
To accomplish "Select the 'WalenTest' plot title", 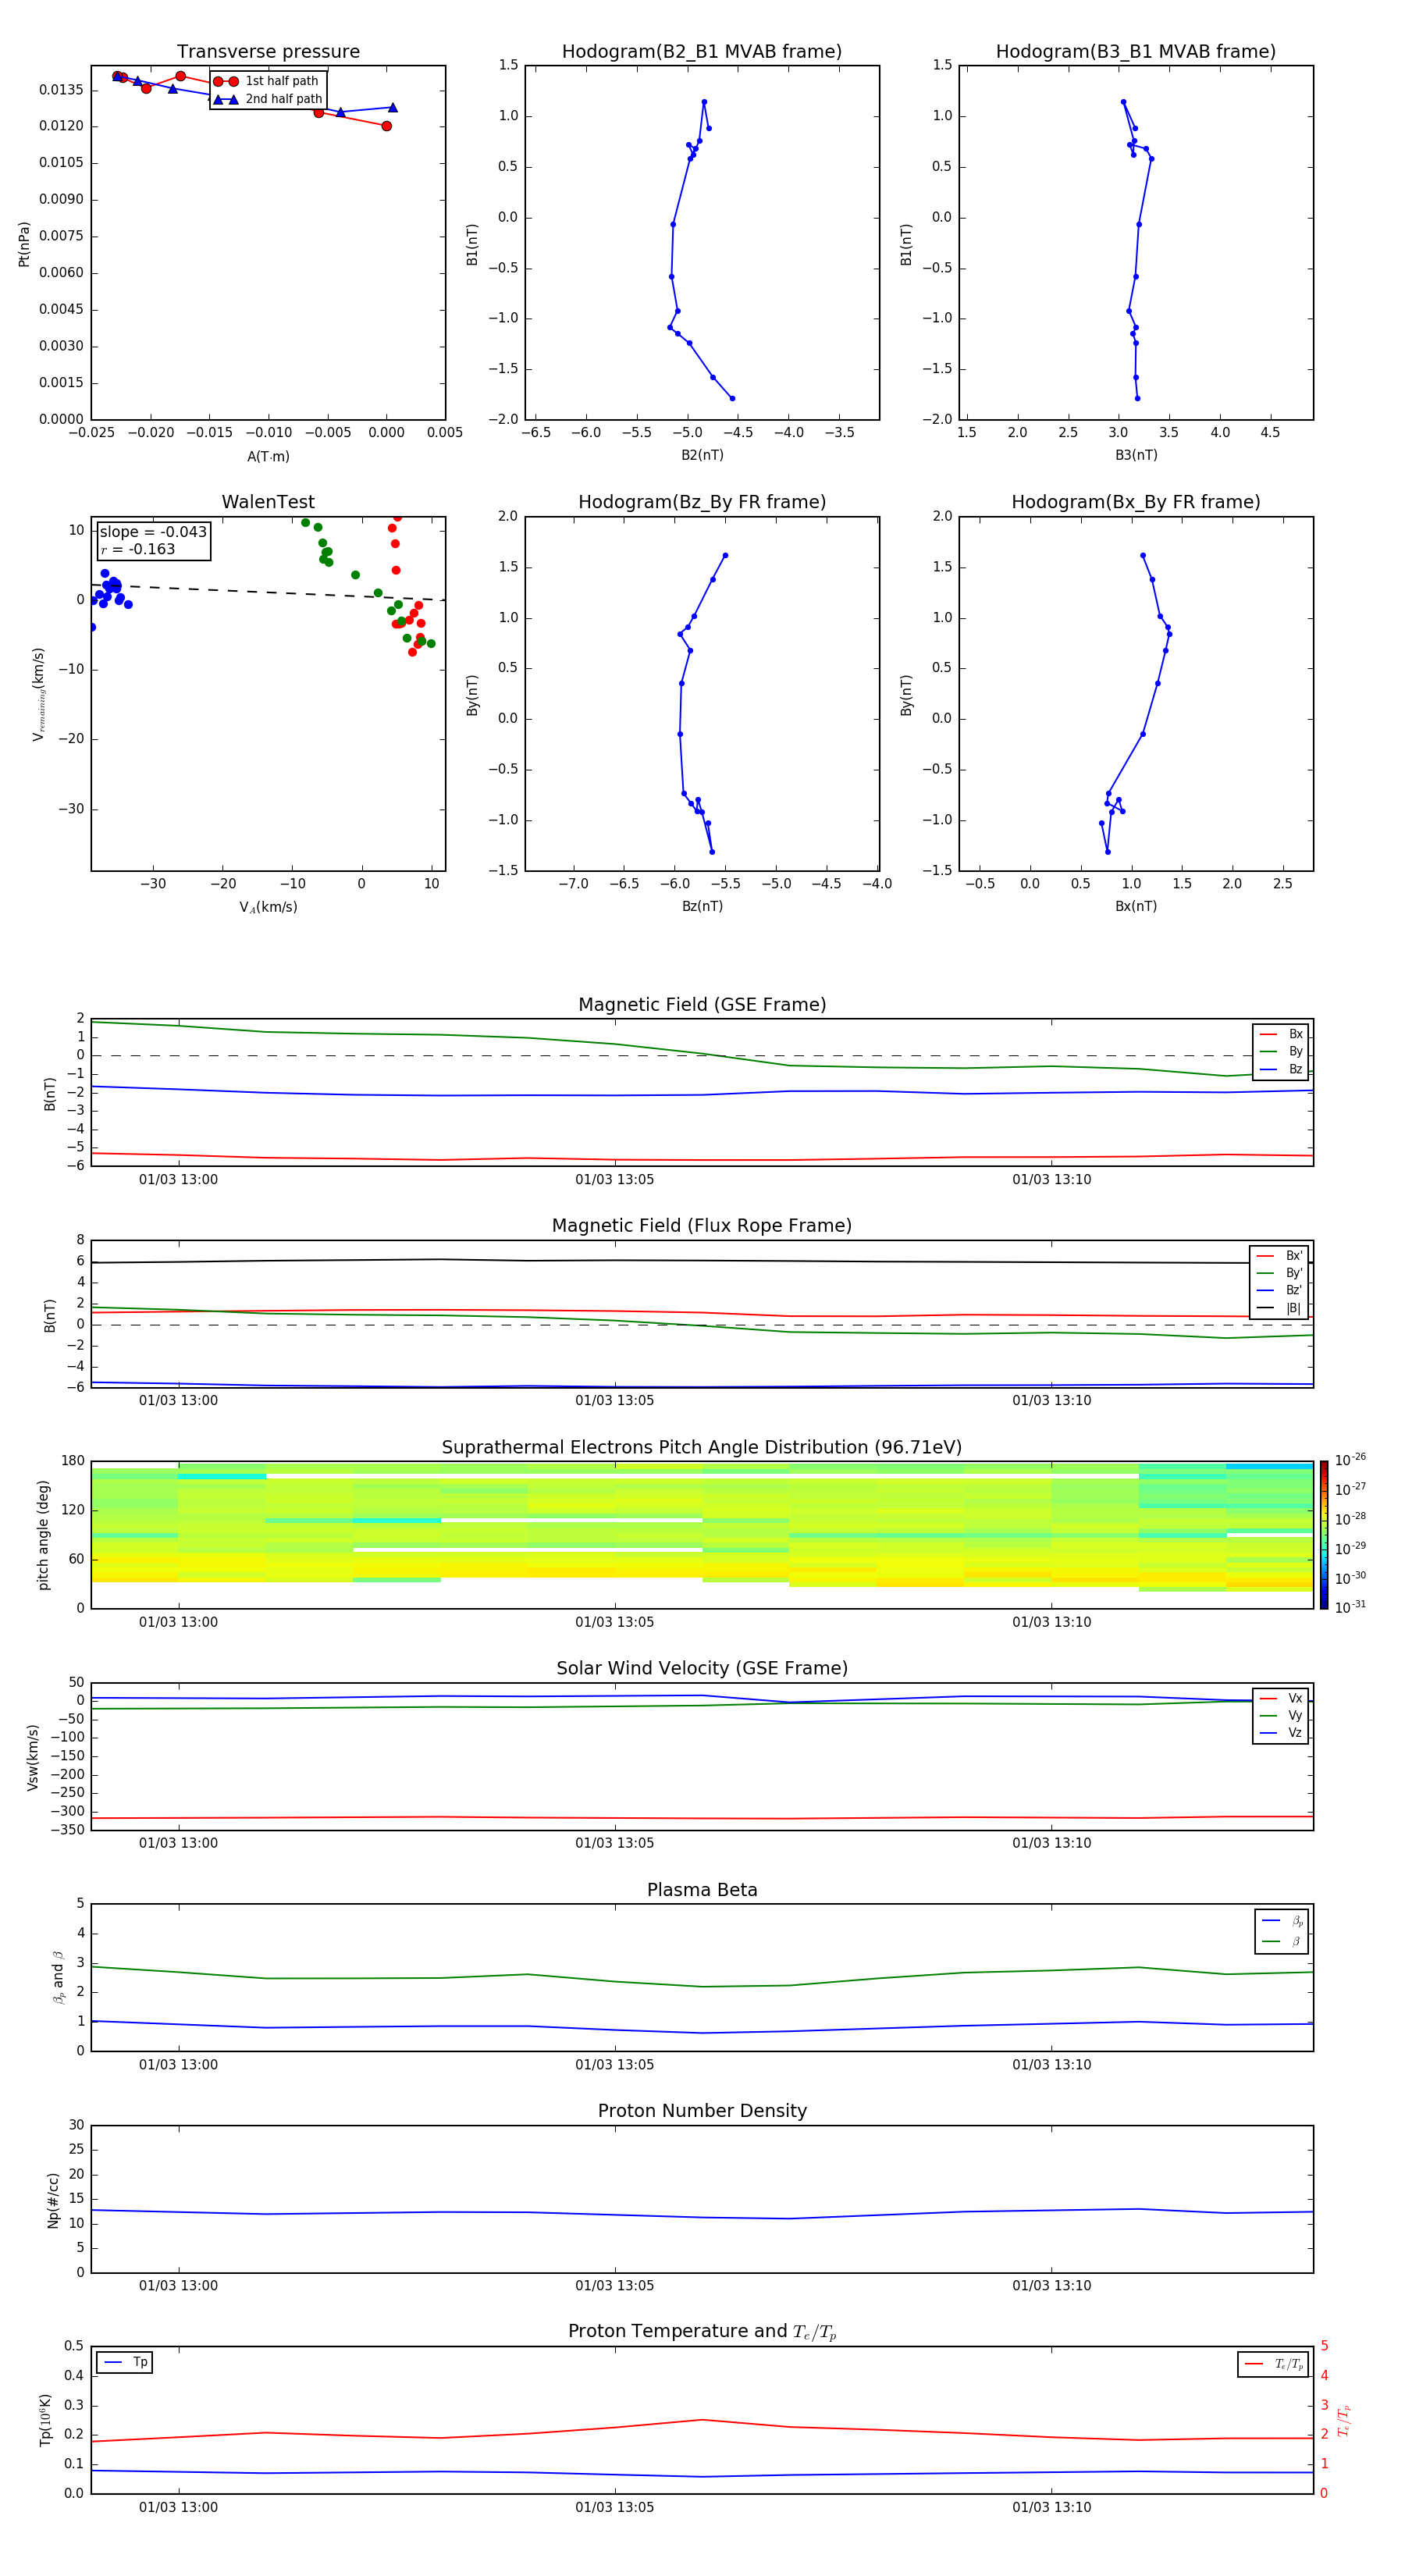I will coord(268,502).
